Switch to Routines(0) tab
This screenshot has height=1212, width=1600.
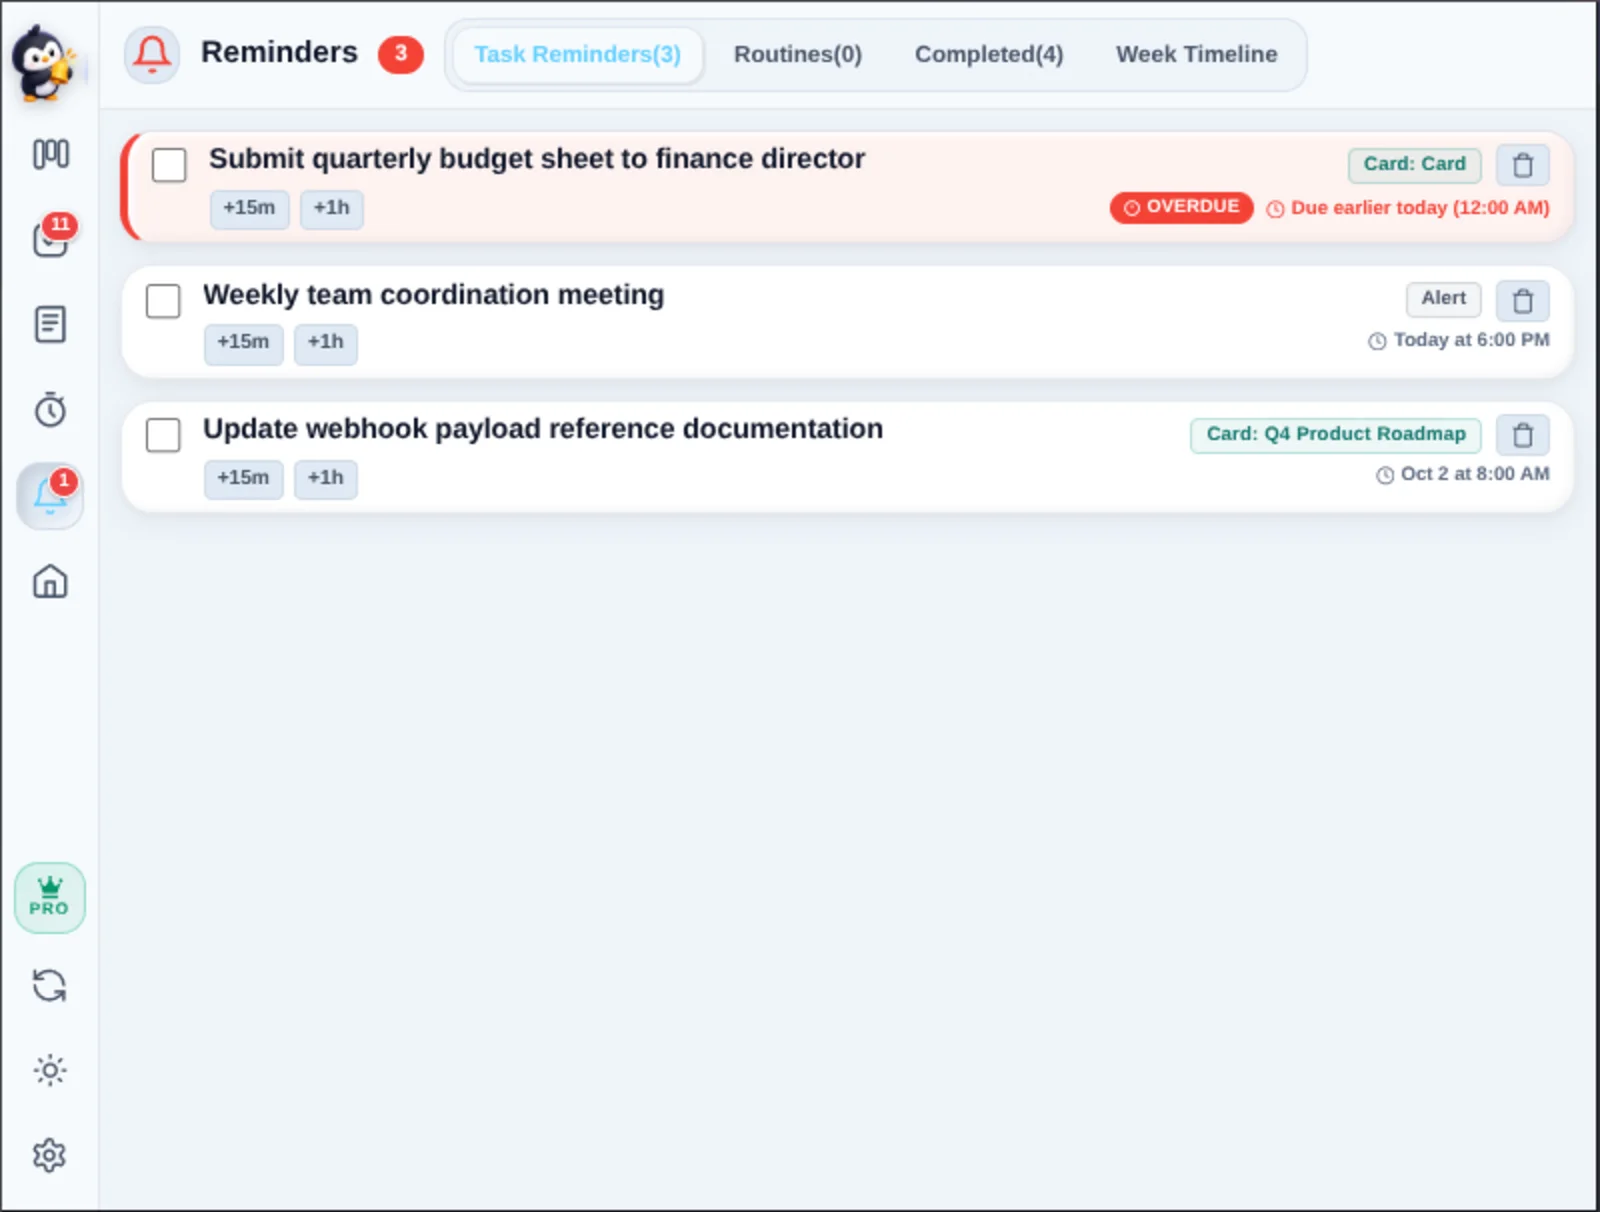coord(798,55)
